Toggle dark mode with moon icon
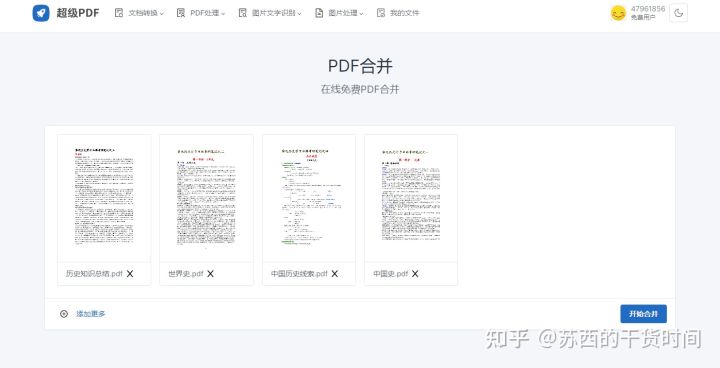The width and height of the screenshot is (720, 368). 678,13
